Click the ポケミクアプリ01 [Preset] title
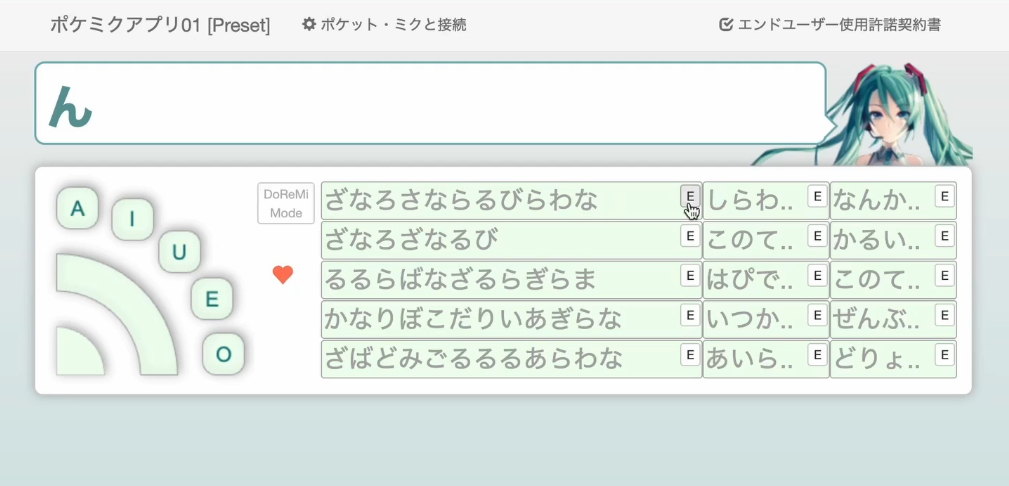Image resolution: width=1009 pixels, height=486 pixels. pyautogui.click(x=160, y=25)
